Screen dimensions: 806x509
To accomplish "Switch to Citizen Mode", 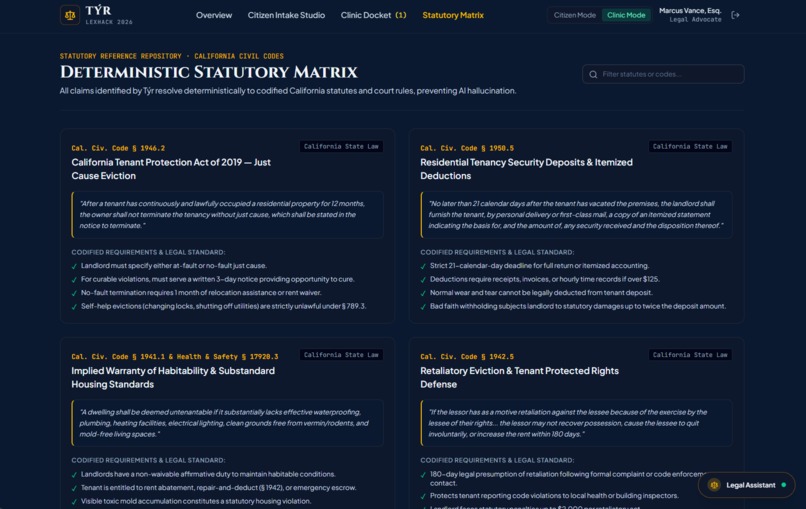I will (575, 15).
